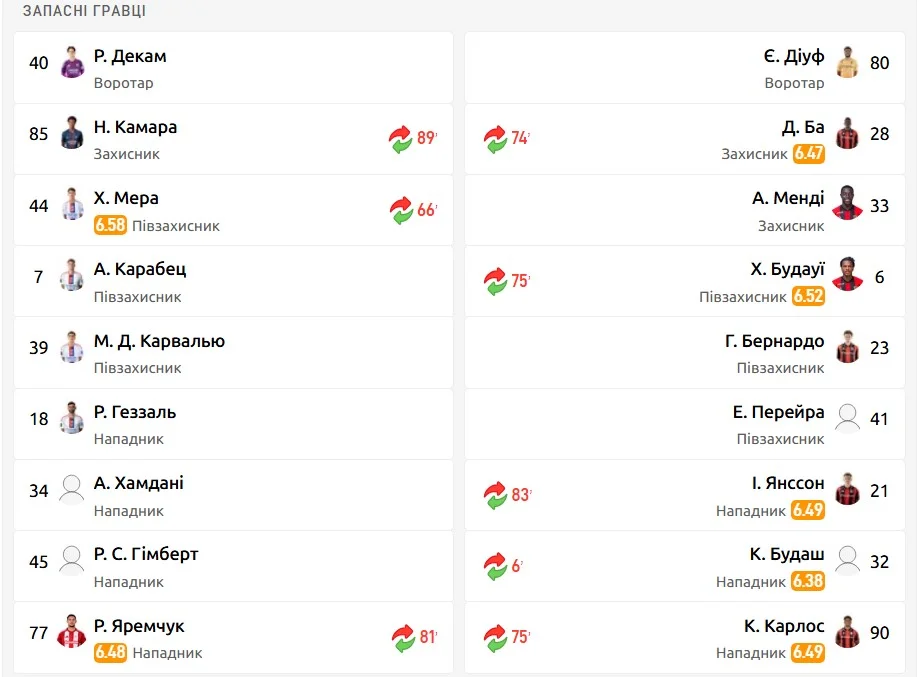The width and height of the screenshot is (919, 677).
Task: Click substitution icon at 81' for Р. Яремчук
Action: pyautogui.click(x=401, y=637)
